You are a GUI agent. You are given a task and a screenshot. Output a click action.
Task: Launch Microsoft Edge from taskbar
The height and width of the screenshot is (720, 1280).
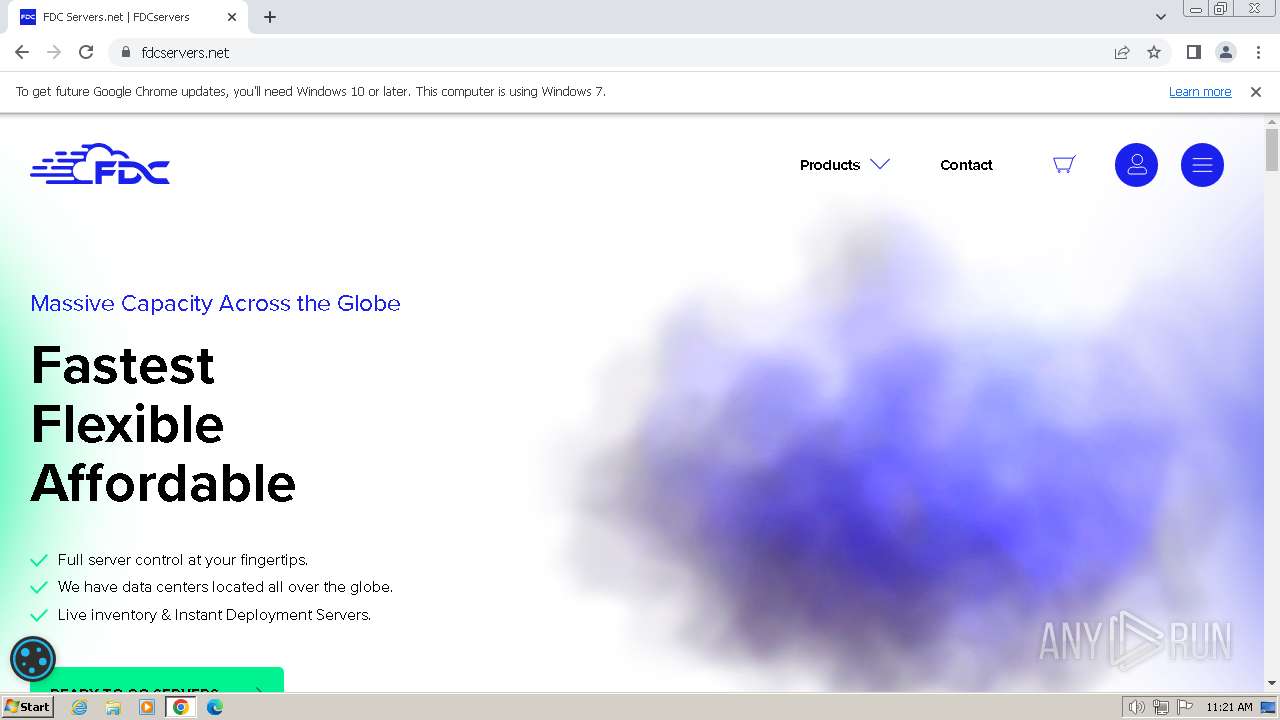coord(215,707)
